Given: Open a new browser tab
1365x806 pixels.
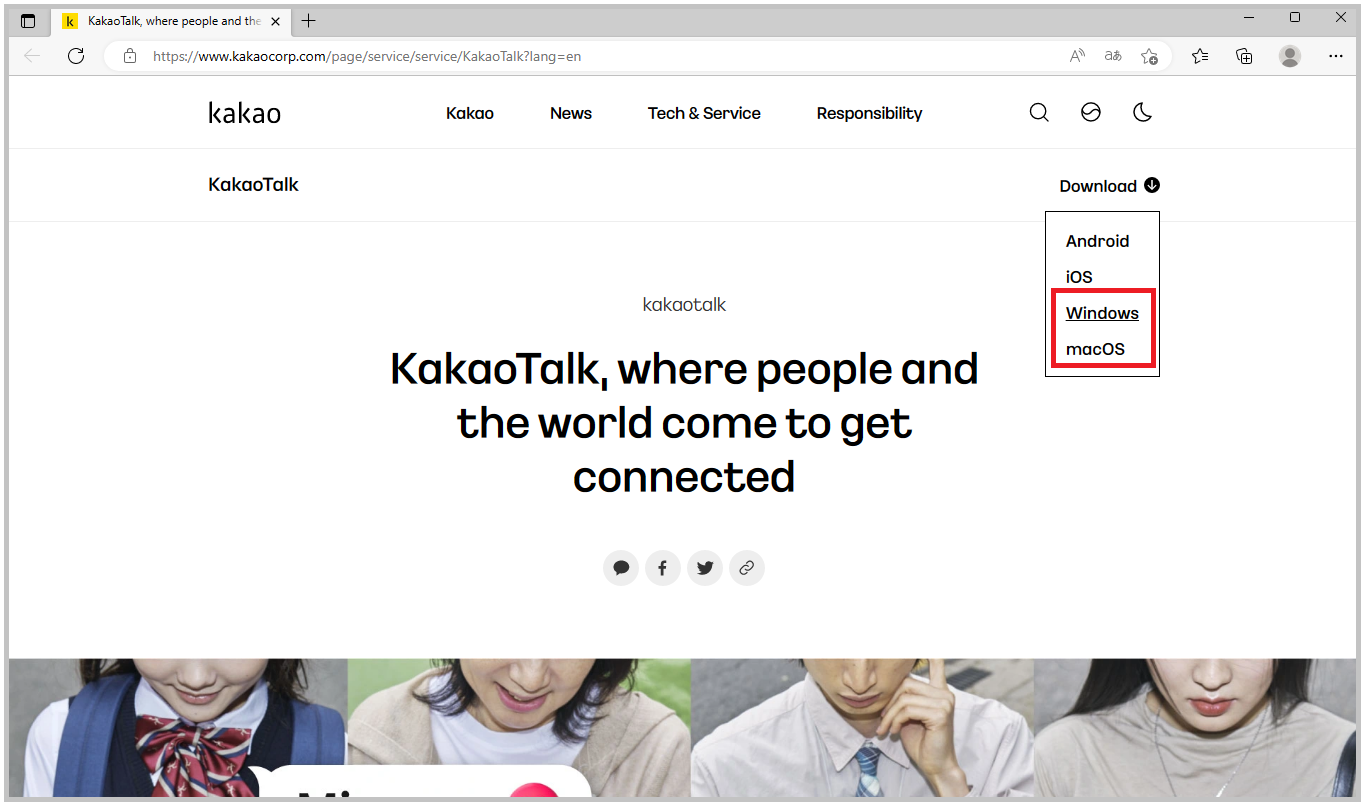Looking at the screenshot, I should click(309, 21).
